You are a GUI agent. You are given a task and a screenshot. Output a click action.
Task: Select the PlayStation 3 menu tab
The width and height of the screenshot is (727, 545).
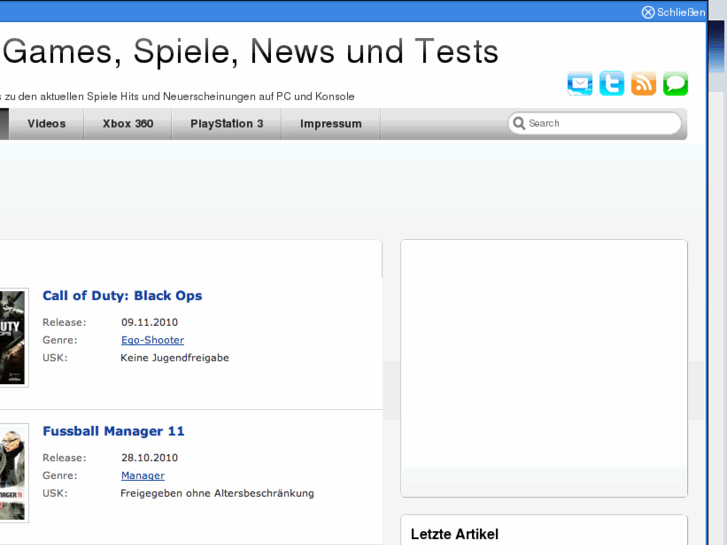click(x=227, y=124)
